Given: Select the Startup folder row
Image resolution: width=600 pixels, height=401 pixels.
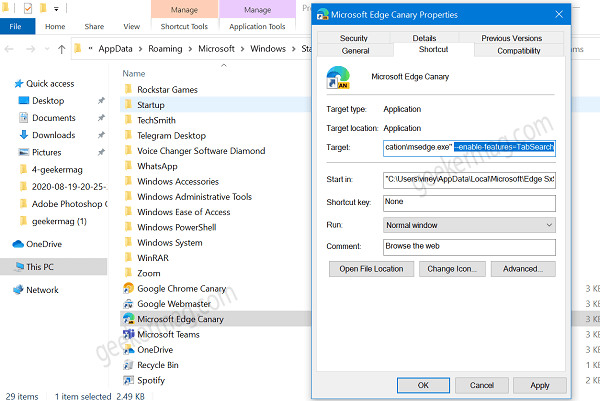Looking at the screenshot, I should [215, 104].
